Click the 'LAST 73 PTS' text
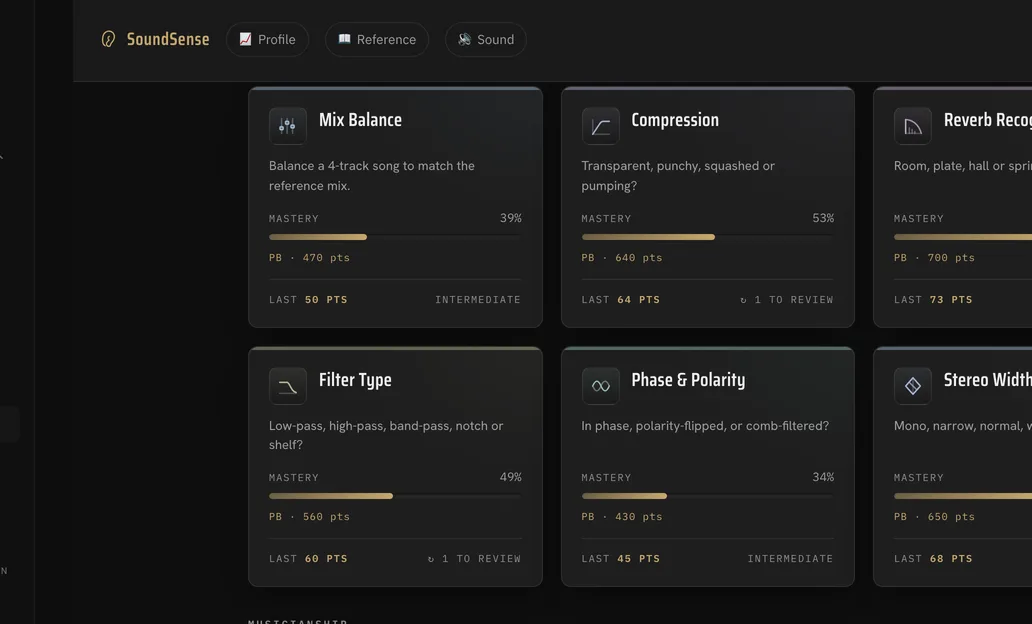The width and height of the screenshot is (1032, 624). click(933, 299)
